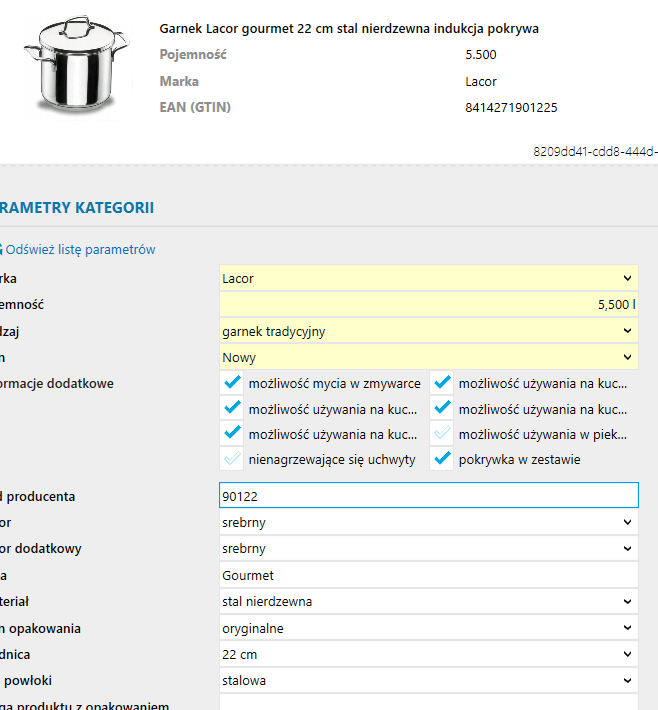Image resolution: width=658 pixels, height=710 pixels.
Task: Click the capacity field showing 5,500 l
Action: click(x=428, y=305)
